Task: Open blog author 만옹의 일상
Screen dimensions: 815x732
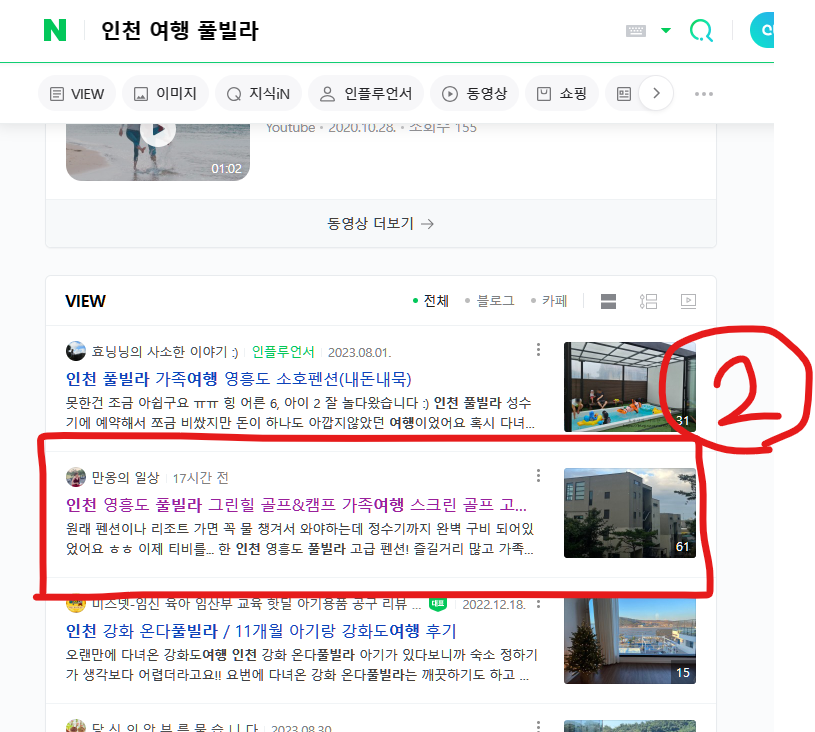Action: click(125, 478)
